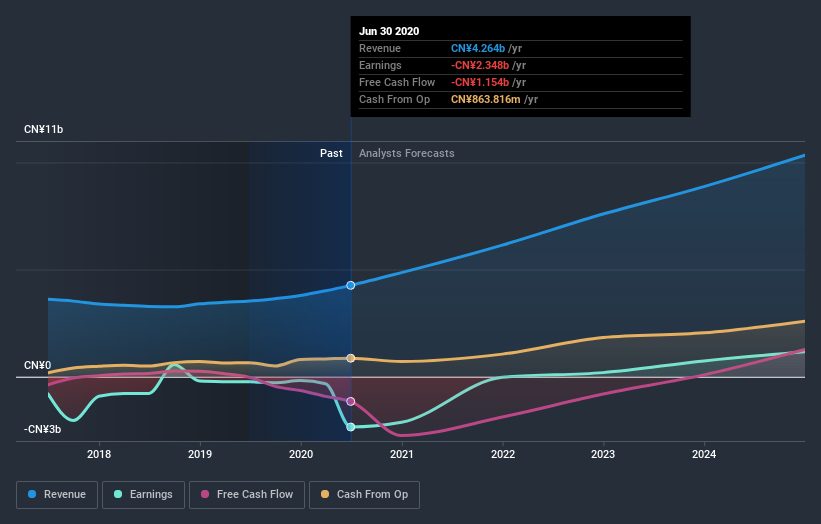This screenshot has width=821, height=524.
Task: Click the -CN¥3b y-axis label
Action: 42,429
